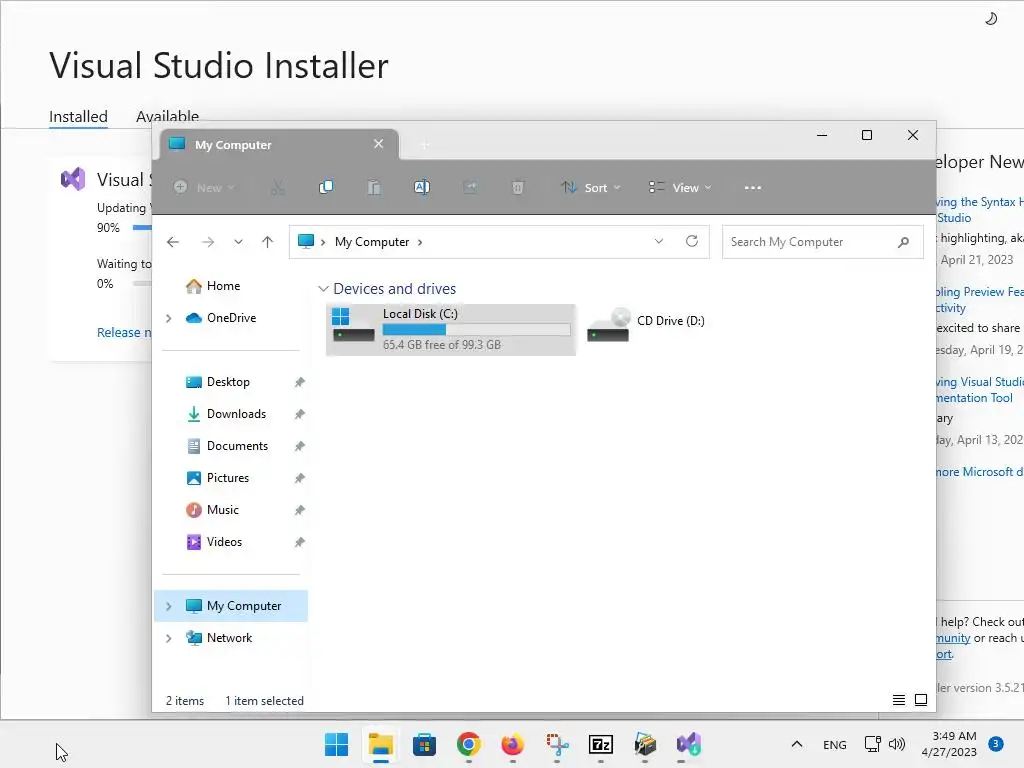This screenshot has height=768, width=1024.
Task: Click the Share icon in Explorer toolbar
Action: (470, 187)
